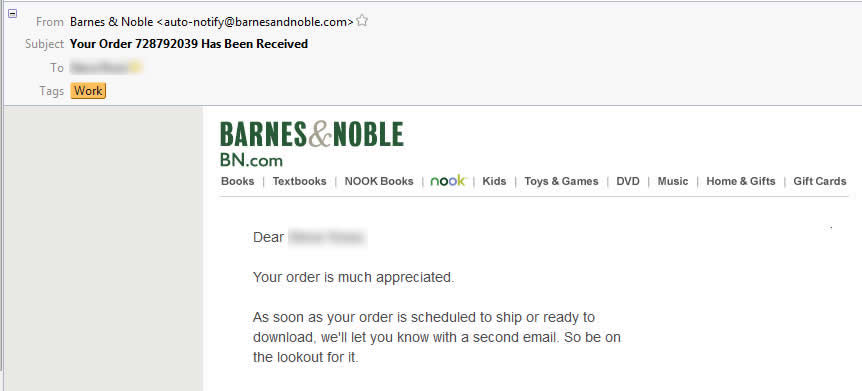Open the Music section
This screenshot has width=862, height=391.
pos(673,181)
